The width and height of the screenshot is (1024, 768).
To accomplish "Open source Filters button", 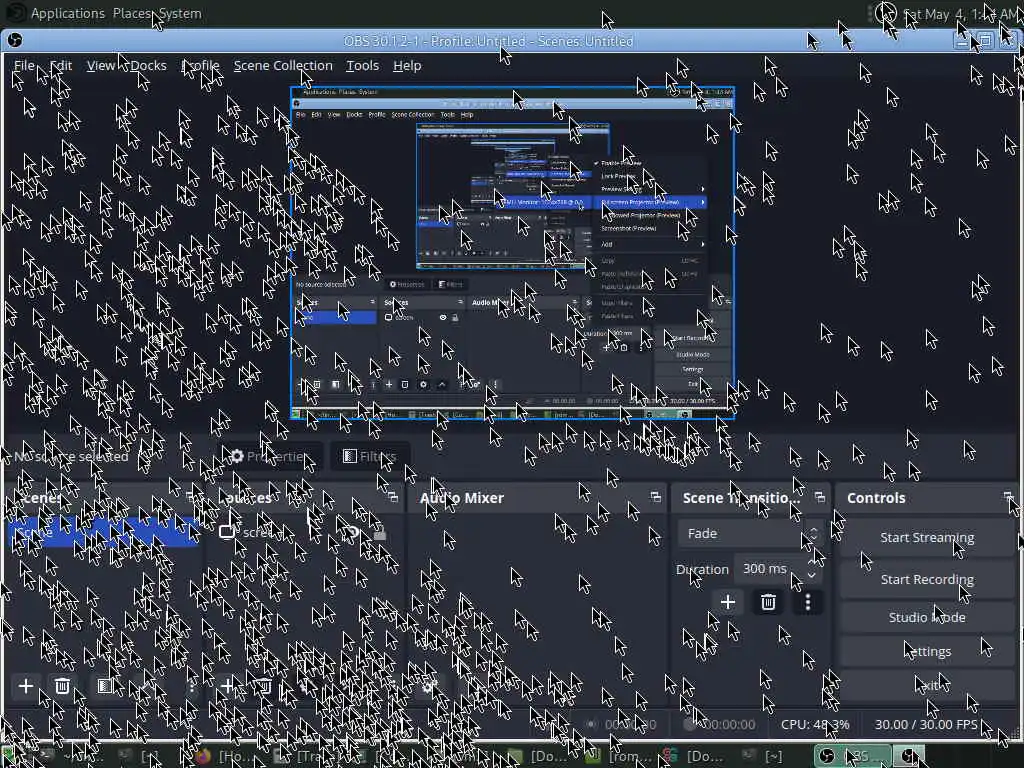I will click(x=370, y=456).
